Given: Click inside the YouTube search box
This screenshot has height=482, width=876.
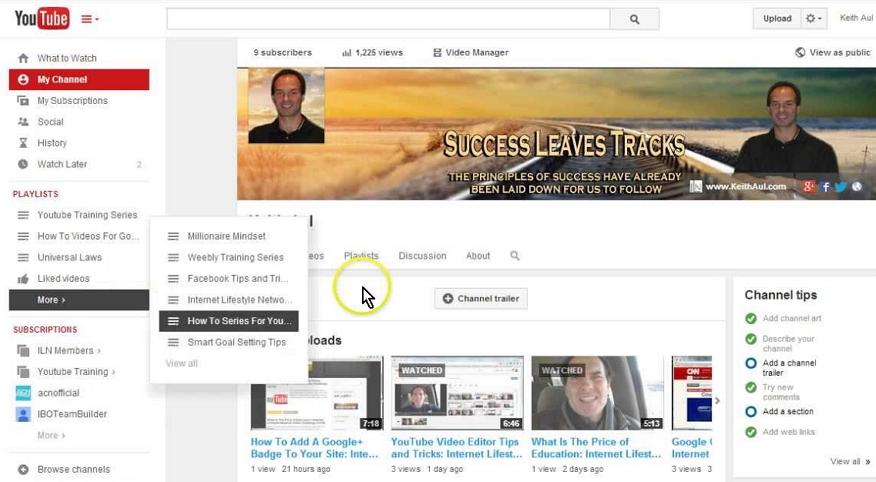Looking at the screenshot, I should [388, 19].
